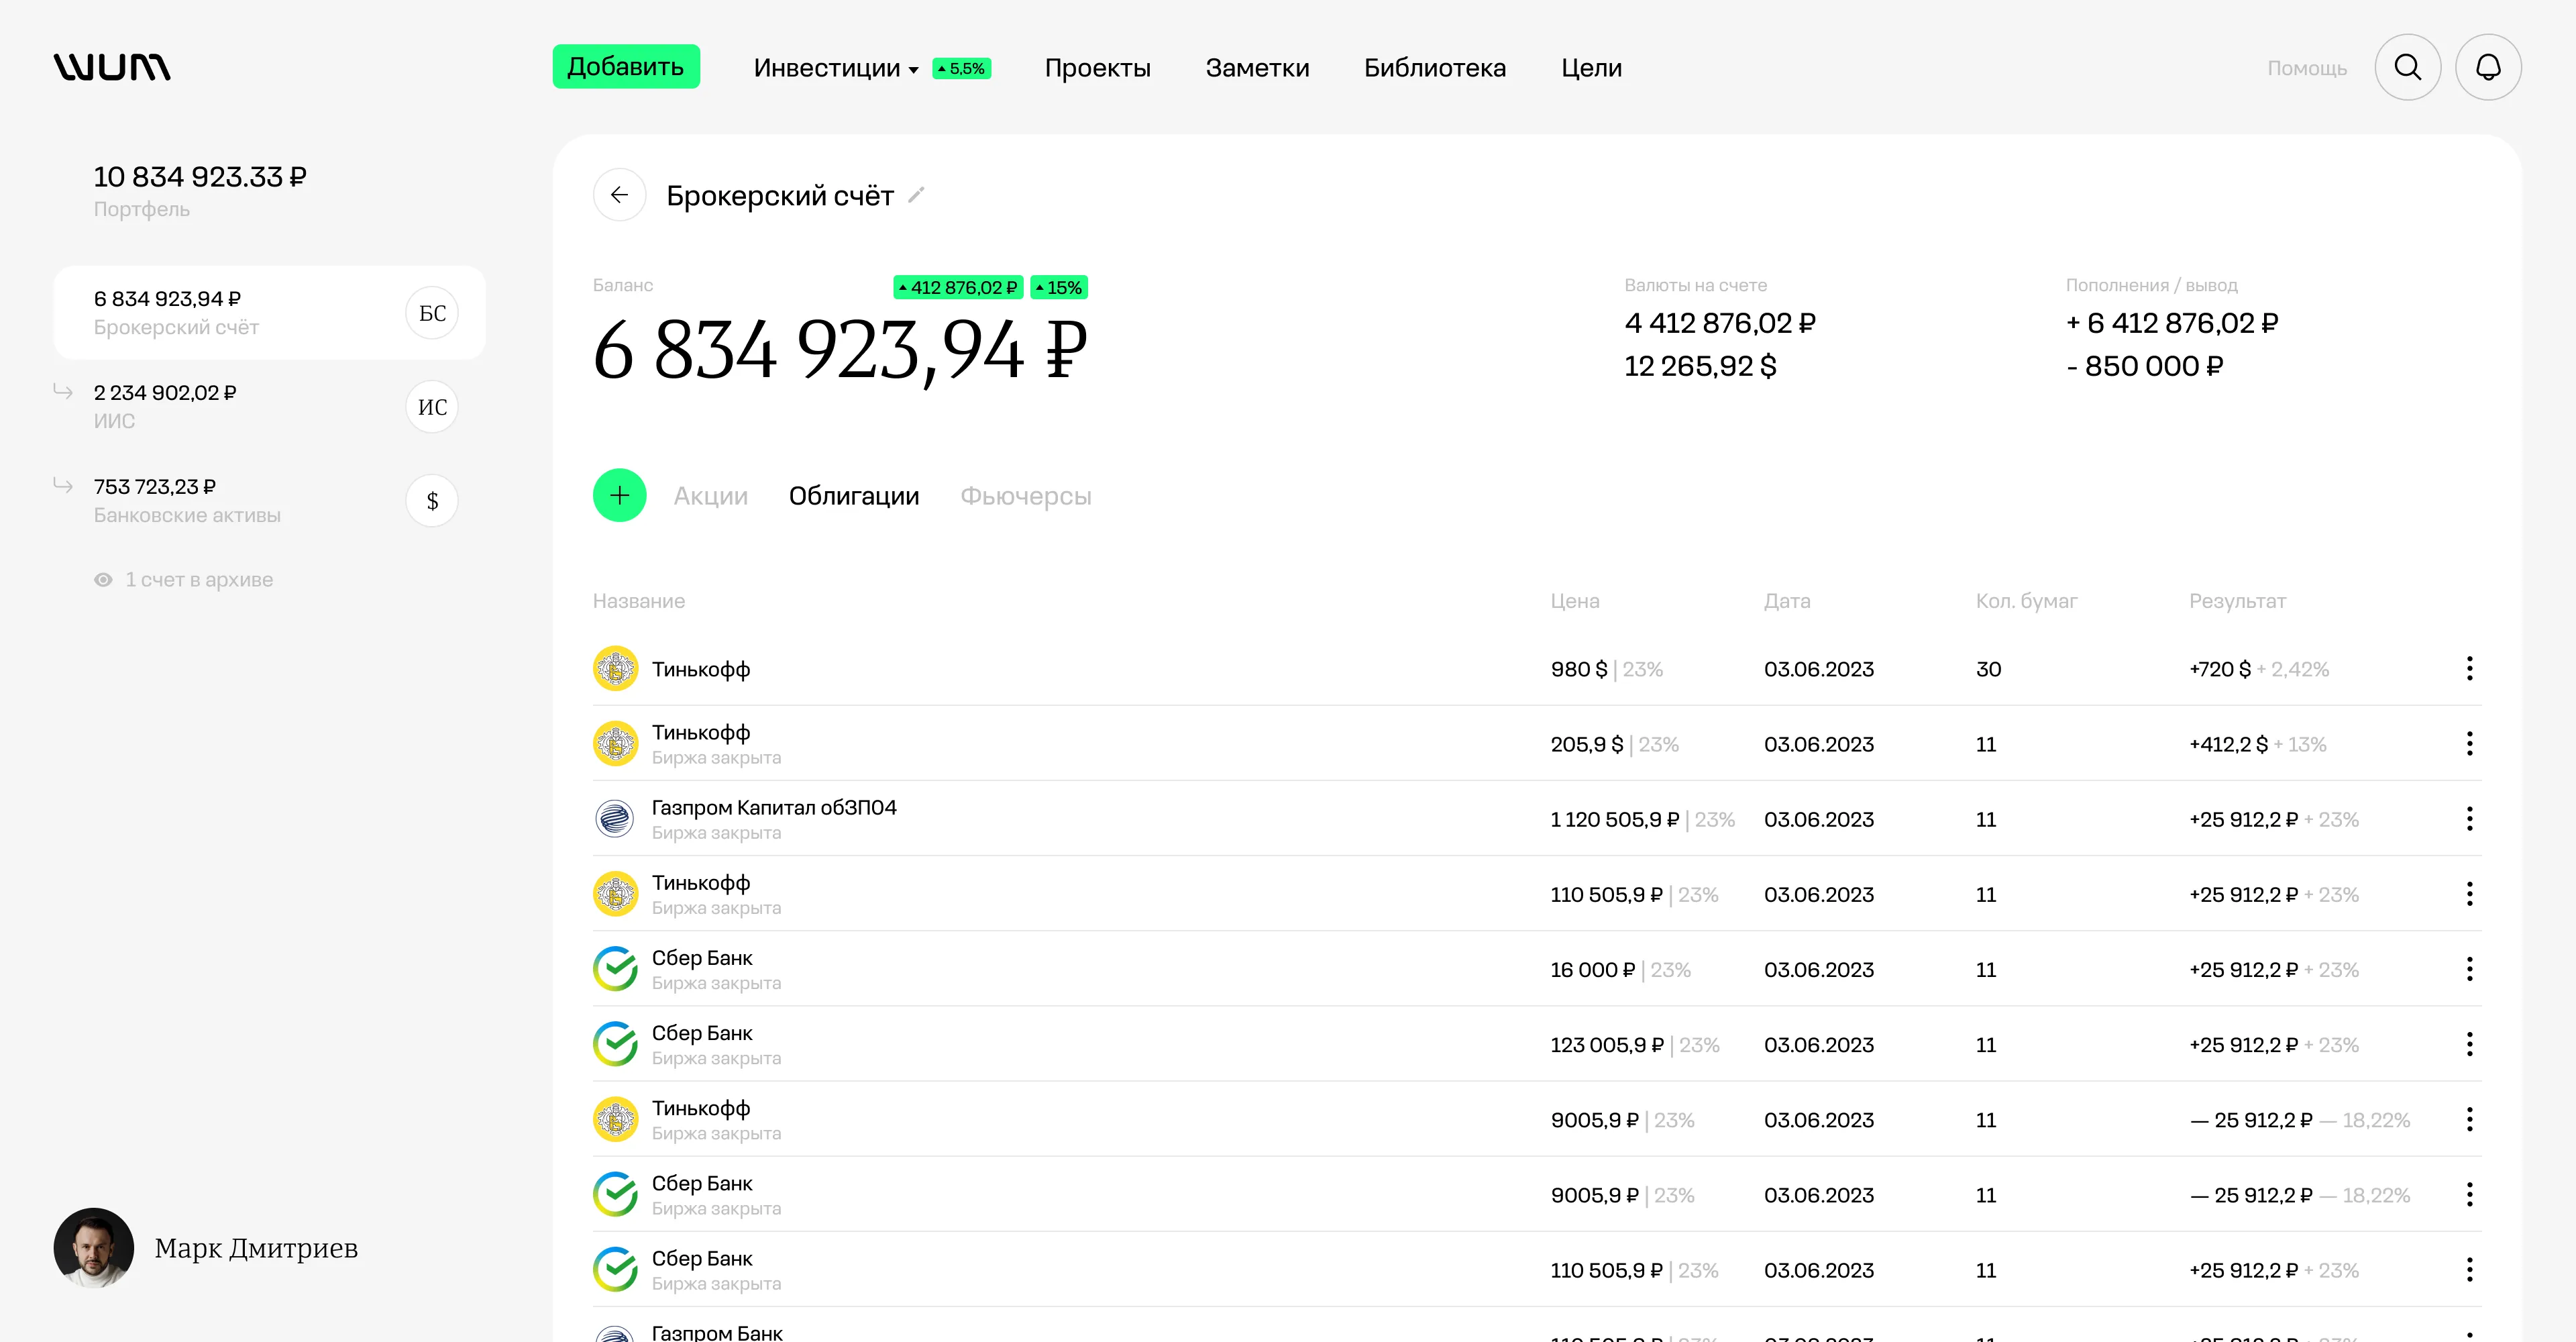Open the Цели menu item
This screenshot has height=1342, width=2576.
tap(1591, 68)
